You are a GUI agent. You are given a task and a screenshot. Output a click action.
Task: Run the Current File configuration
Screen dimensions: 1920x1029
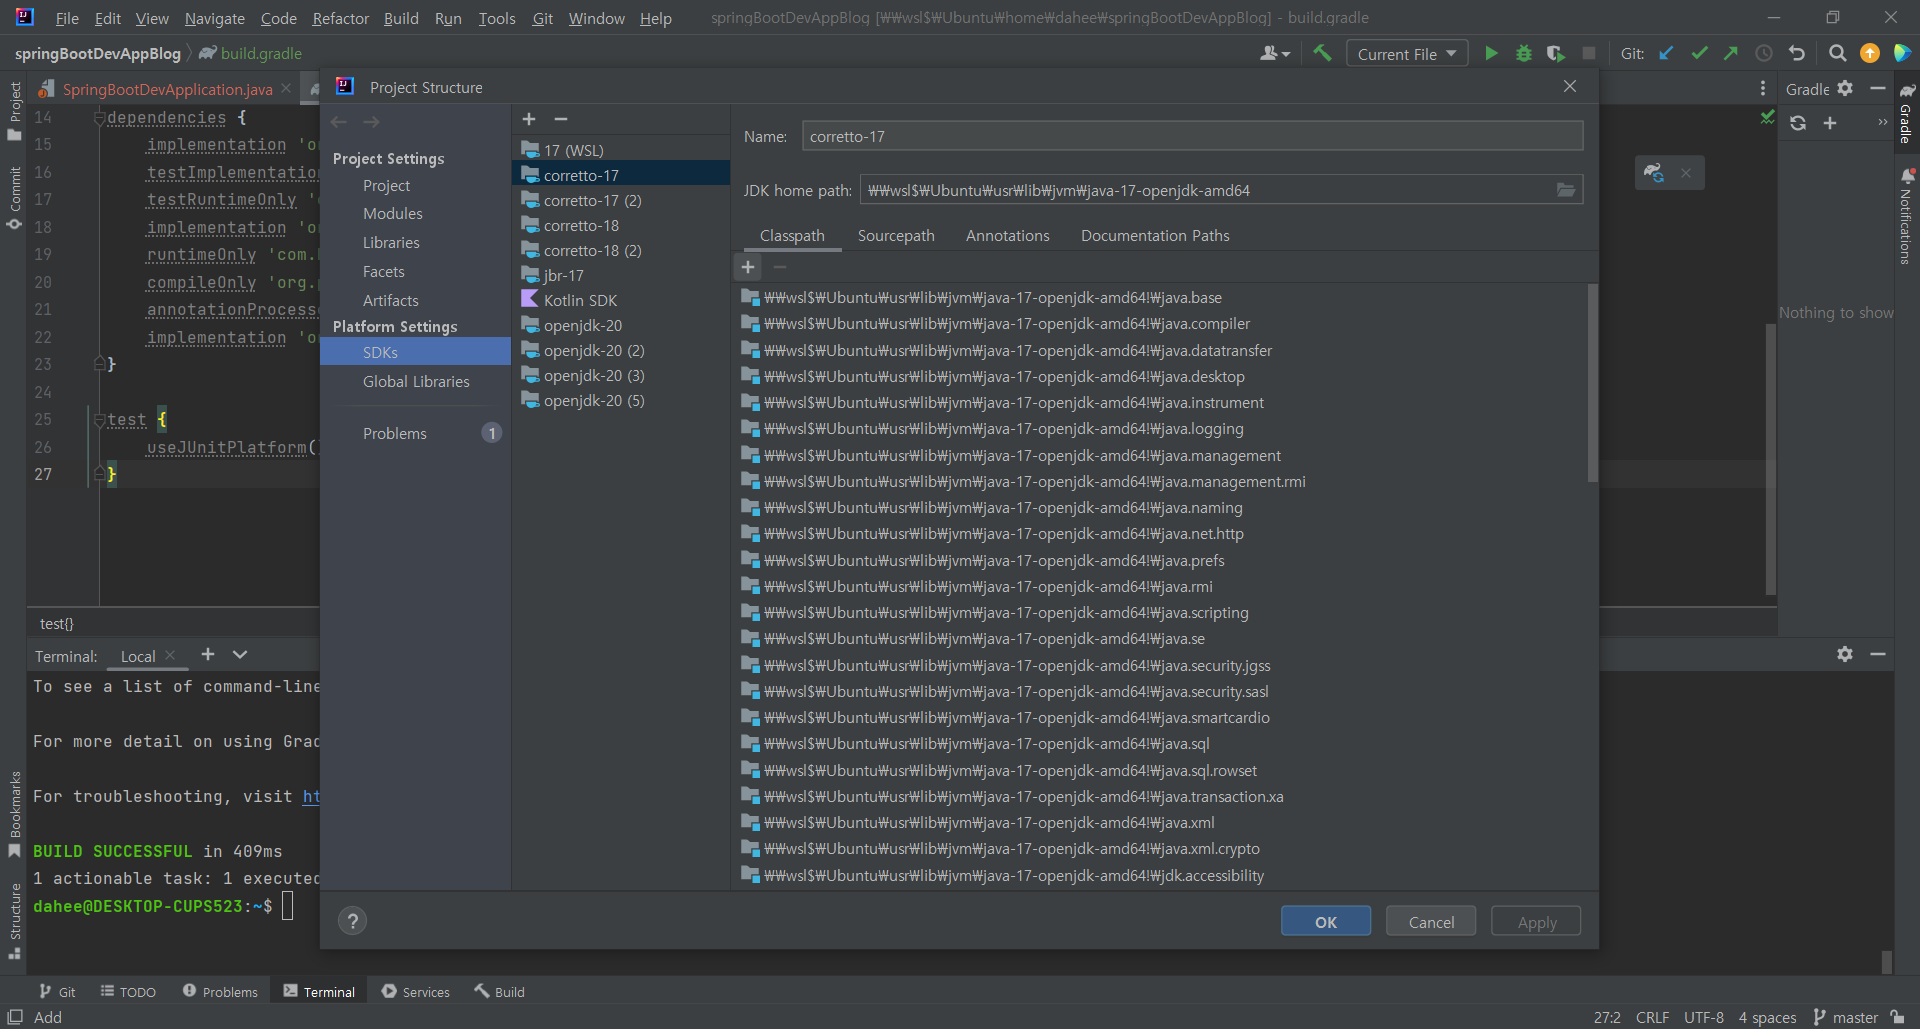tap(1491, 53)
